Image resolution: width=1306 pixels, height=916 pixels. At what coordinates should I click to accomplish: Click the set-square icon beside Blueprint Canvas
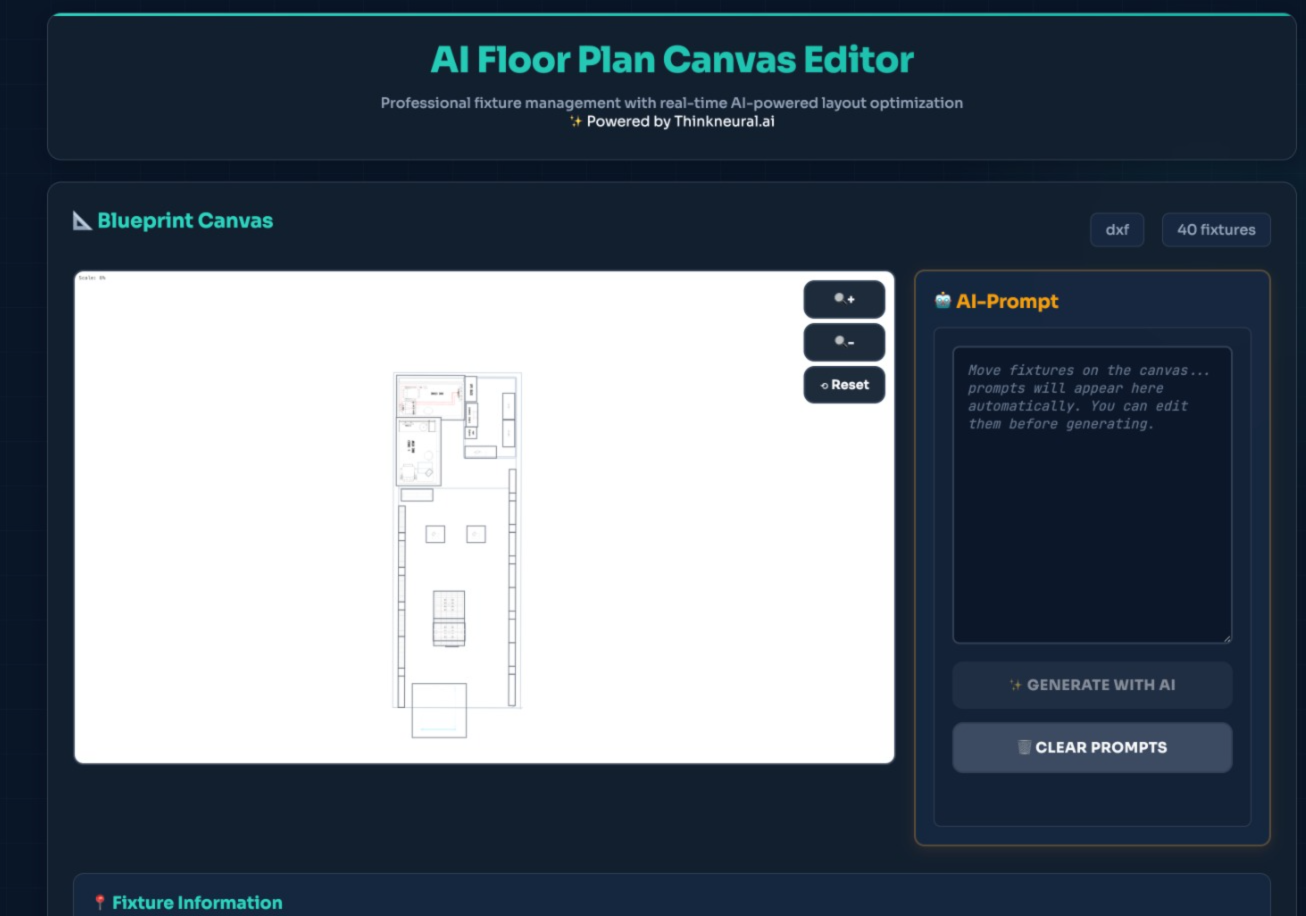coord(82,219)
